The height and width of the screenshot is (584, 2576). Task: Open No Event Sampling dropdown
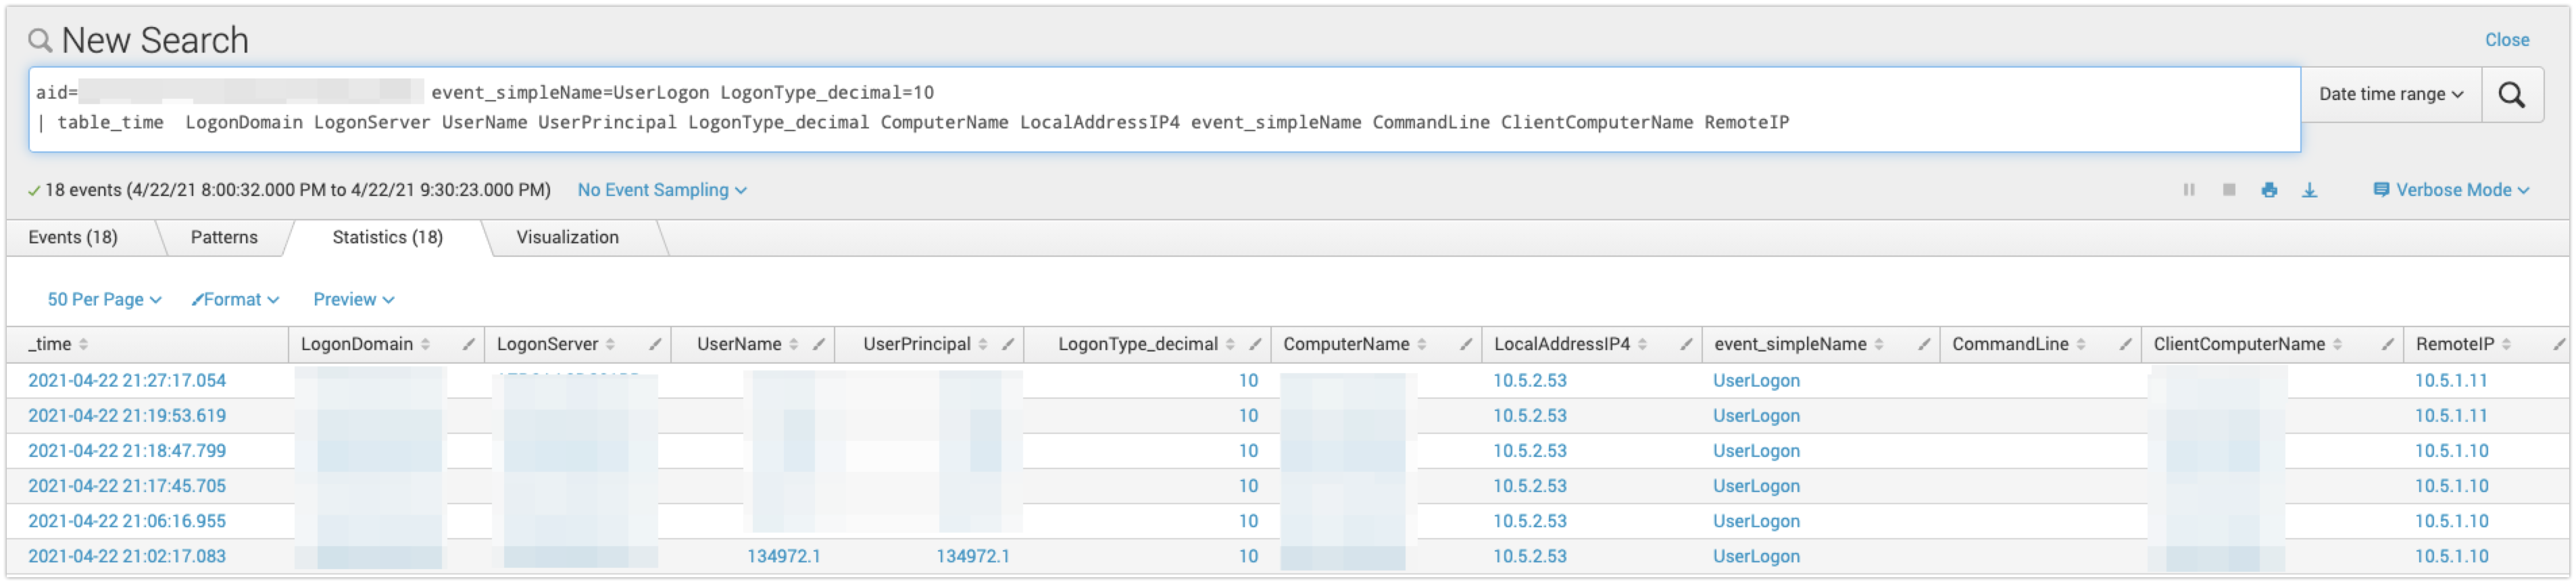(662, 190)
